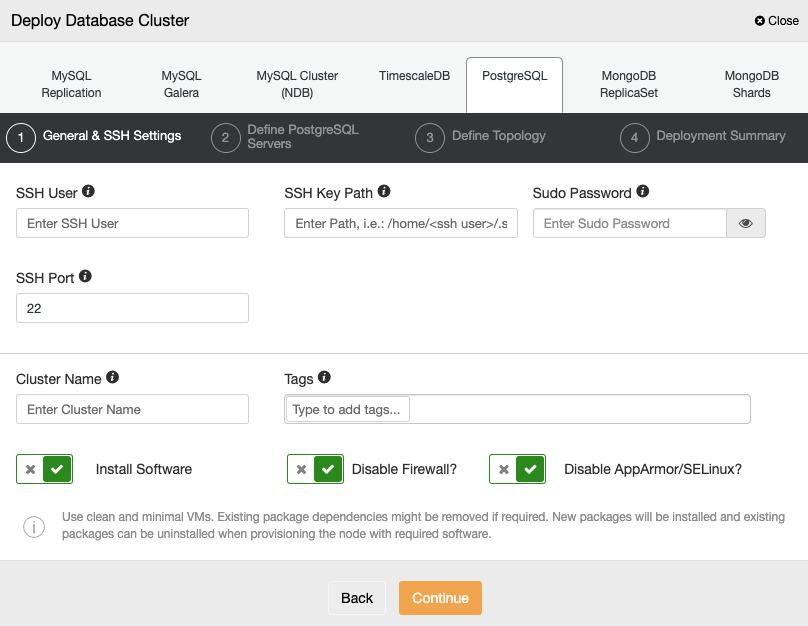Toggle the Disable Firewall switch

[315, 469]
